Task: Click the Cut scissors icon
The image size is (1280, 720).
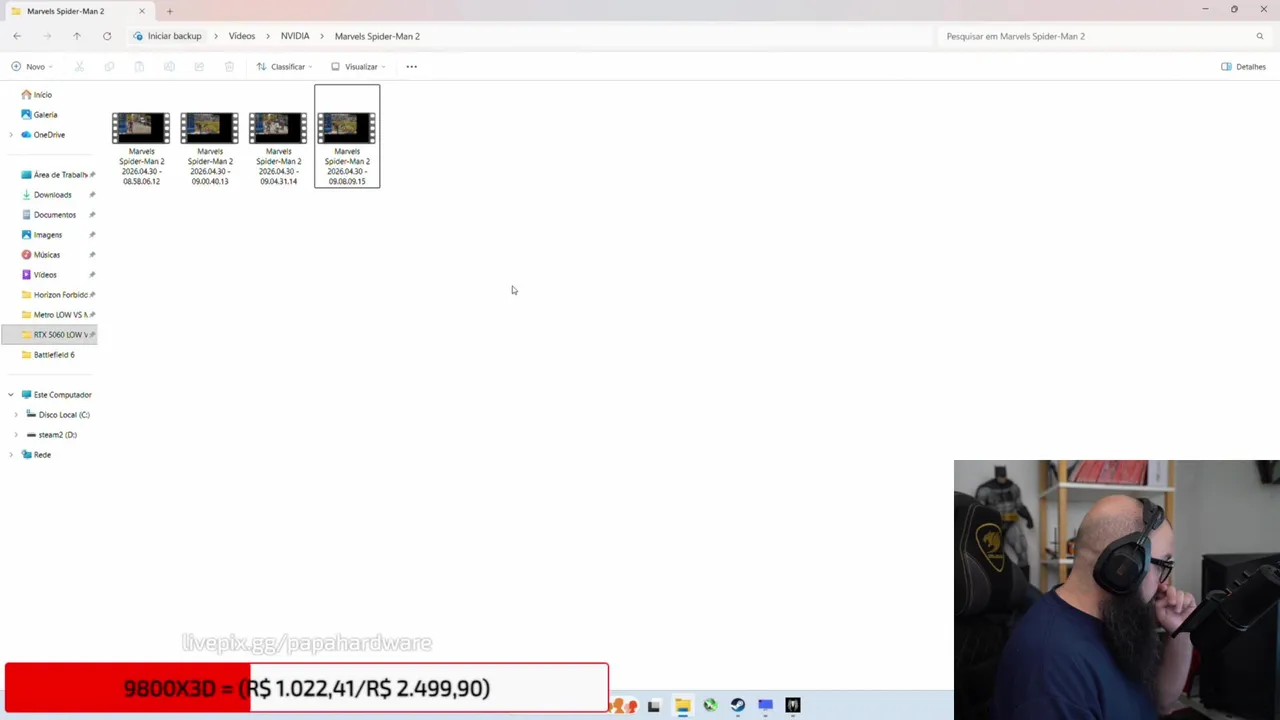Action: click(79, 67)
